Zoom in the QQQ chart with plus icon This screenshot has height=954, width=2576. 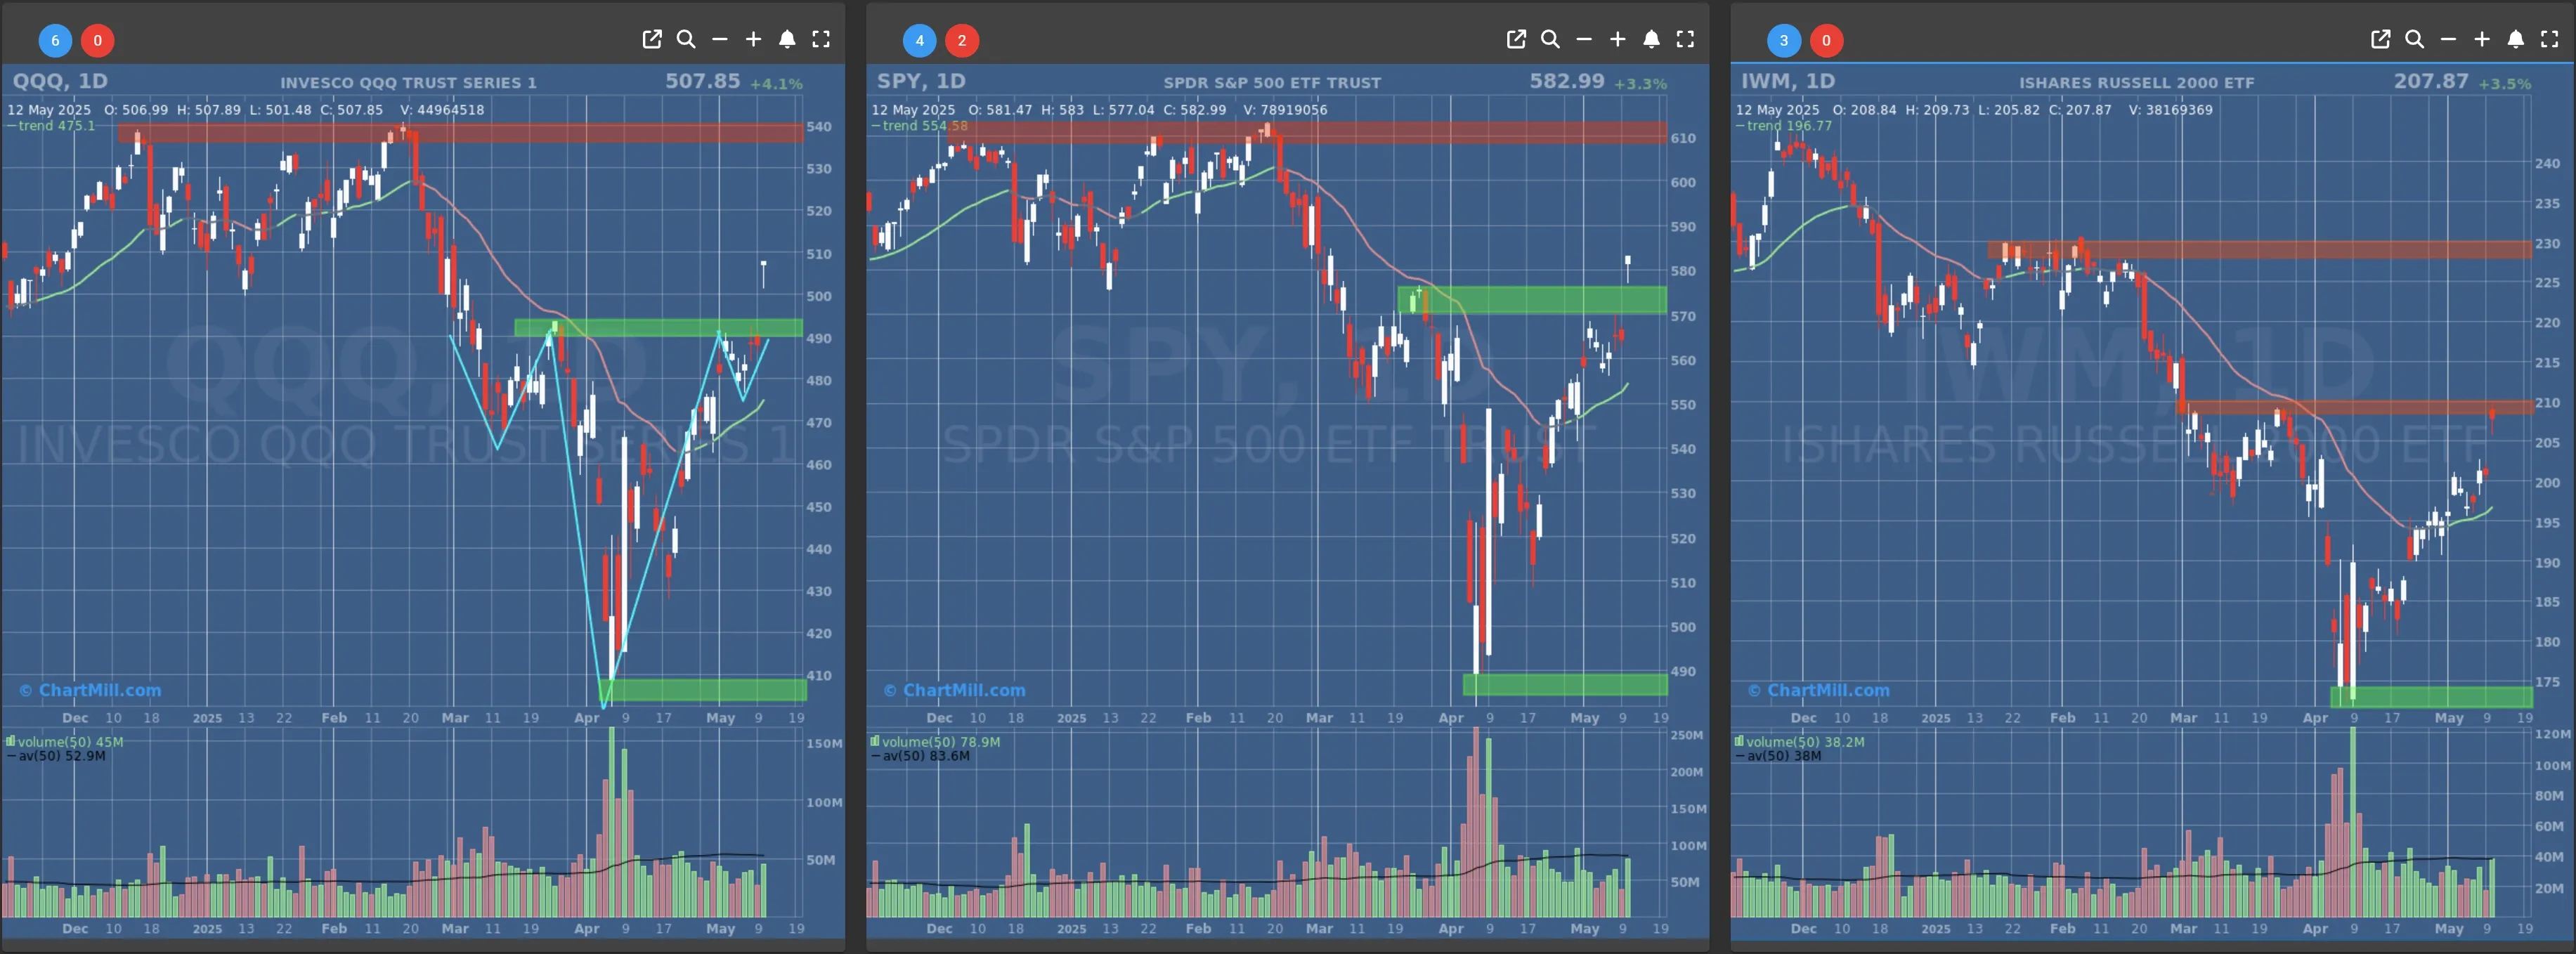(754, 39)
